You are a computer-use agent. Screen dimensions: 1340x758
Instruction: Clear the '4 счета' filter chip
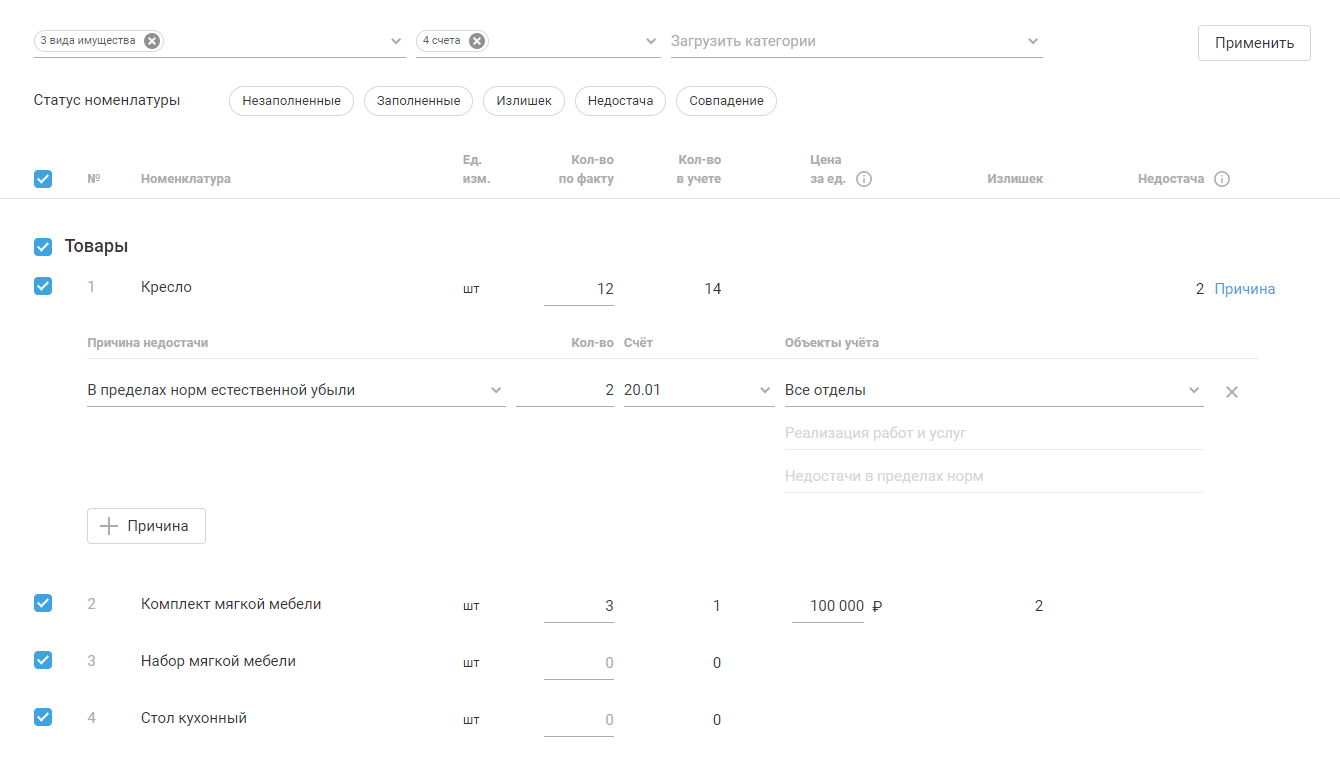coord(477,41)
